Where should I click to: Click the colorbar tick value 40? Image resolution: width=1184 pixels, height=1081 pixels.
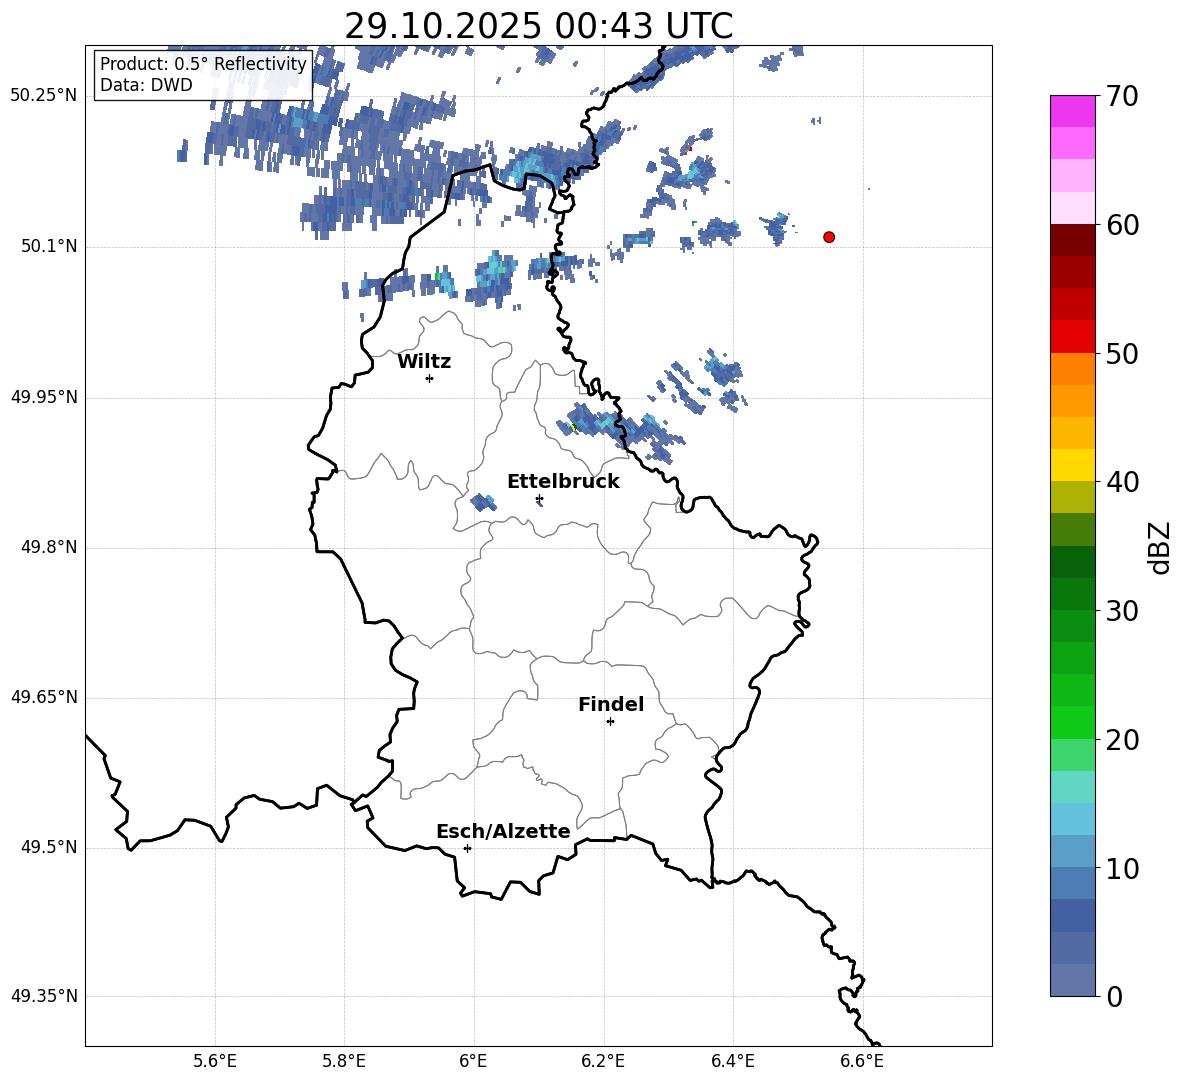1122,482
